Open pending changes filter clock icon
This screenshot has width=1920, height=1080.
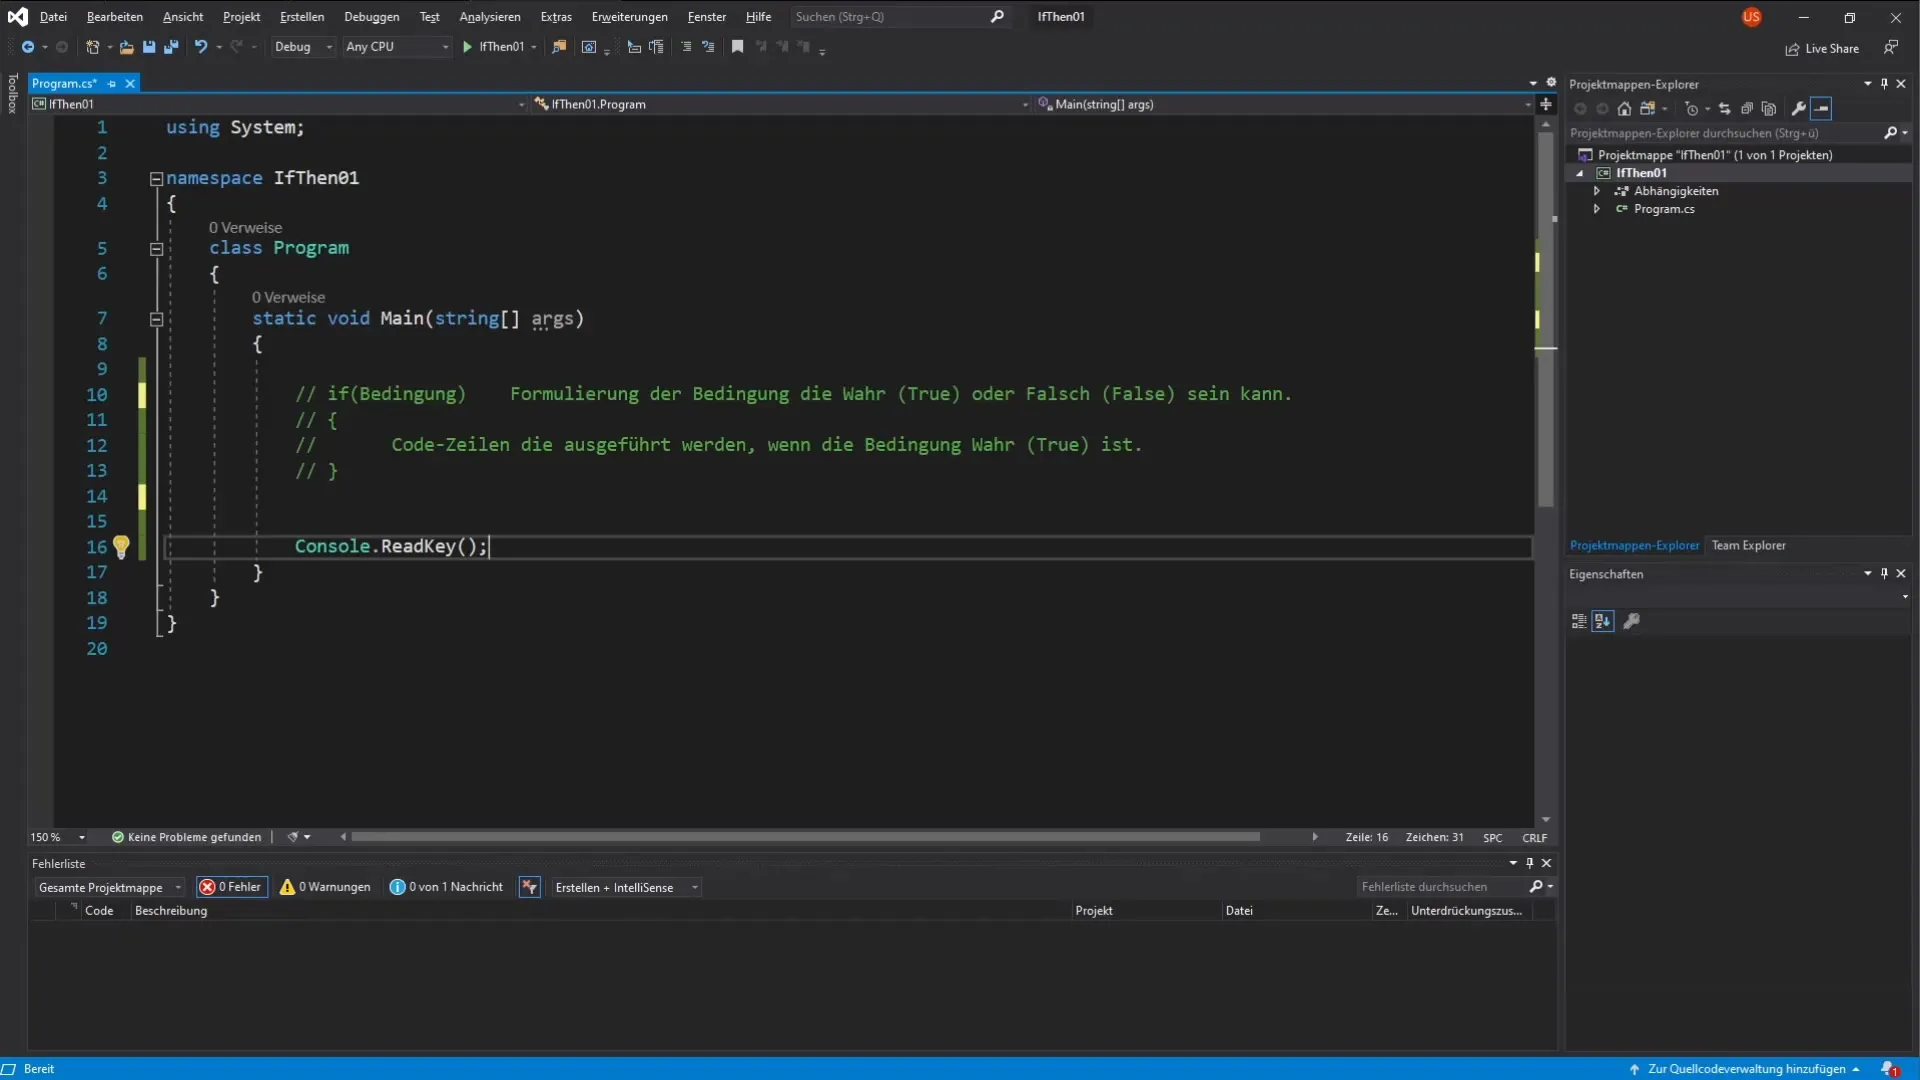point(1692,109)
